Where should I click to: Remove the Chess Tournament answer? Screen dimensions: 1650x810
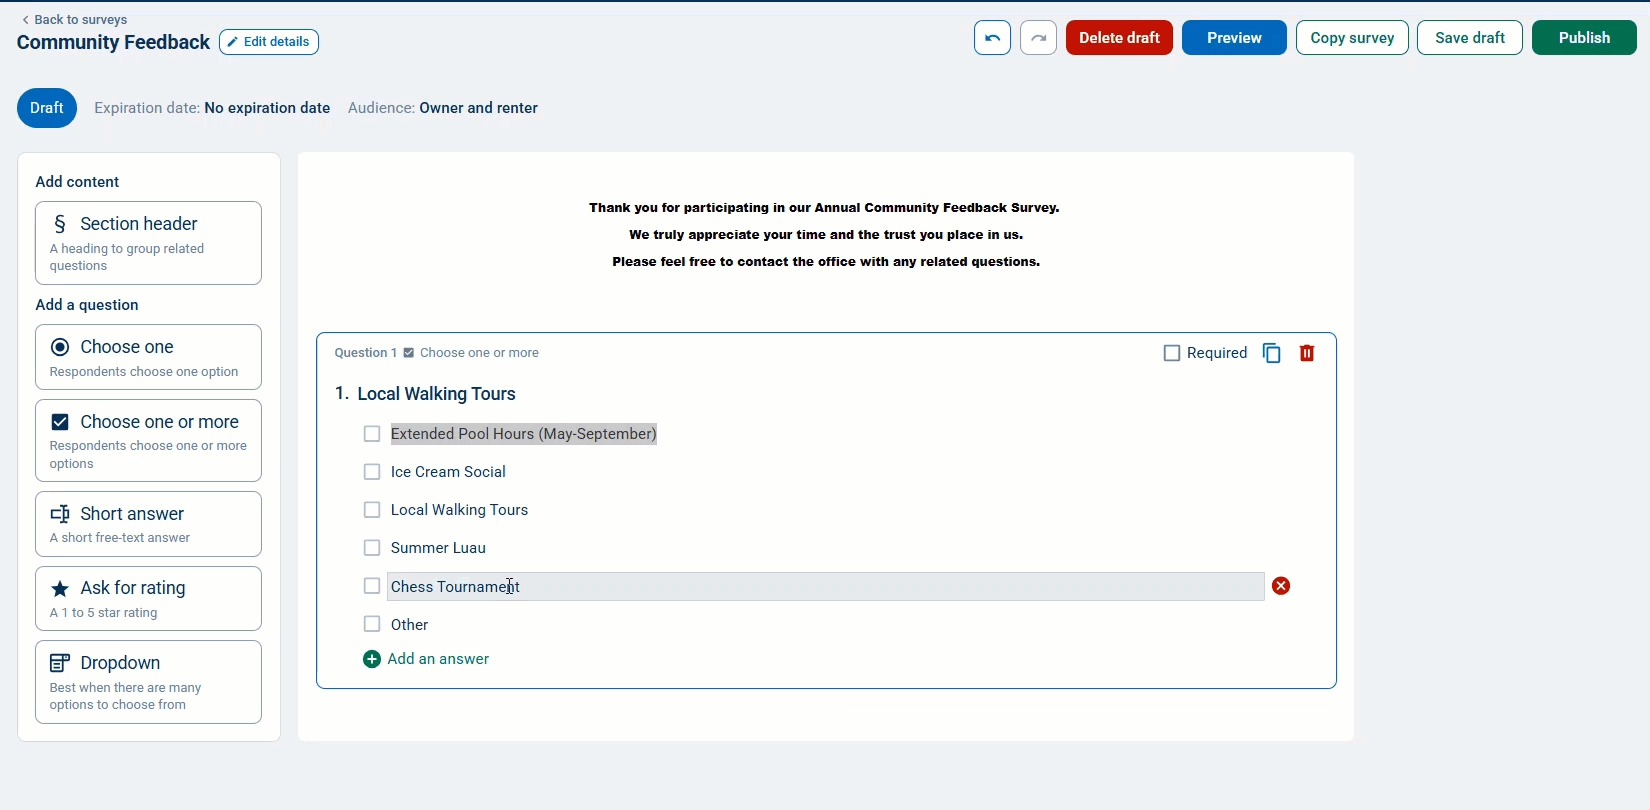click(x=1281, y=586)
